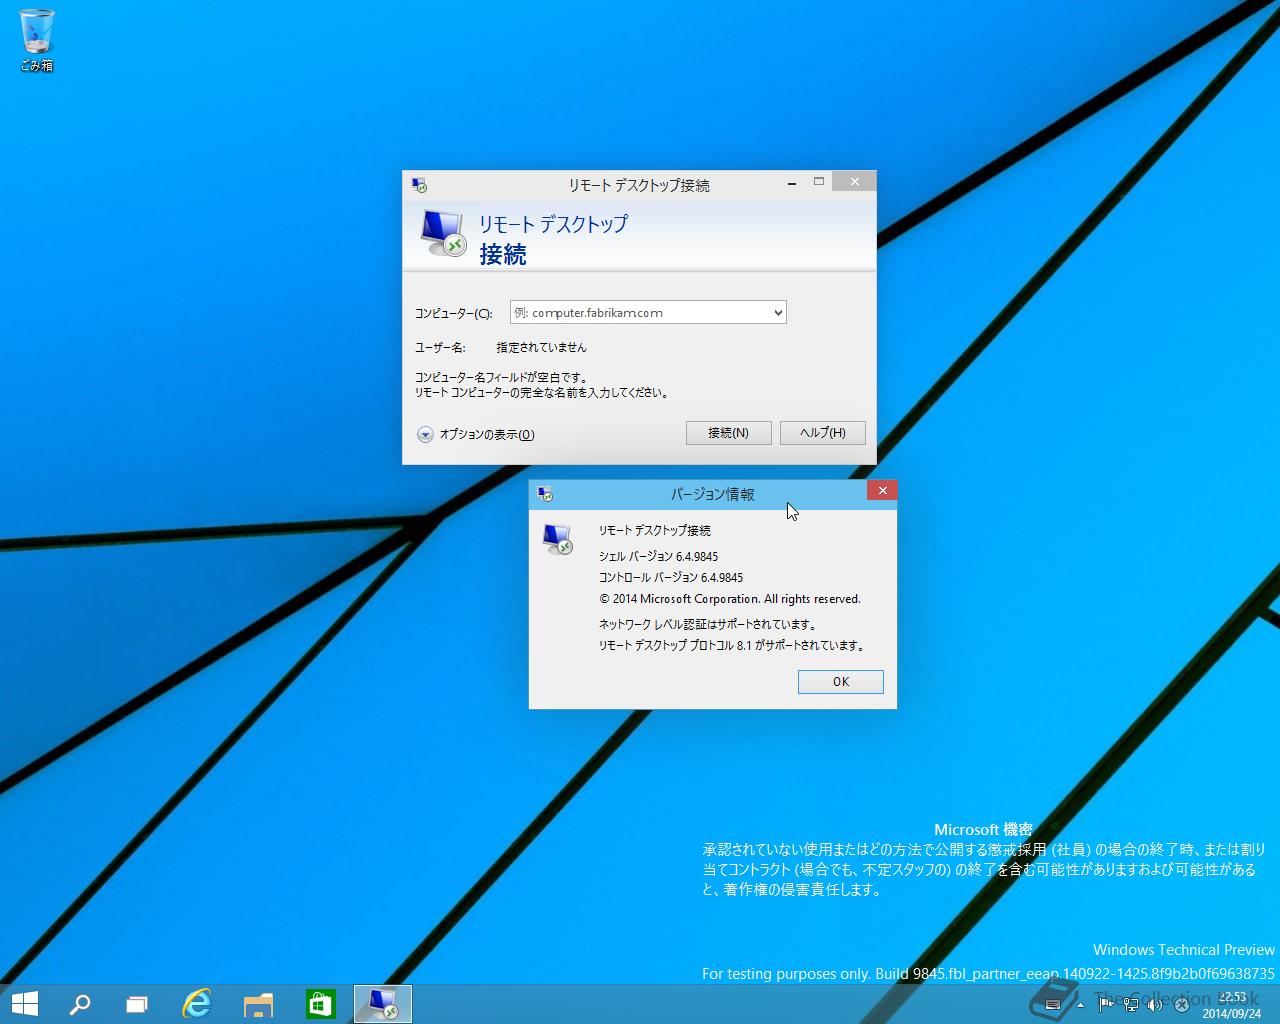This screenshot has width=1280, height=1024.
Task: Click the tray icon next to the clock
Action: [1180, 1005]
